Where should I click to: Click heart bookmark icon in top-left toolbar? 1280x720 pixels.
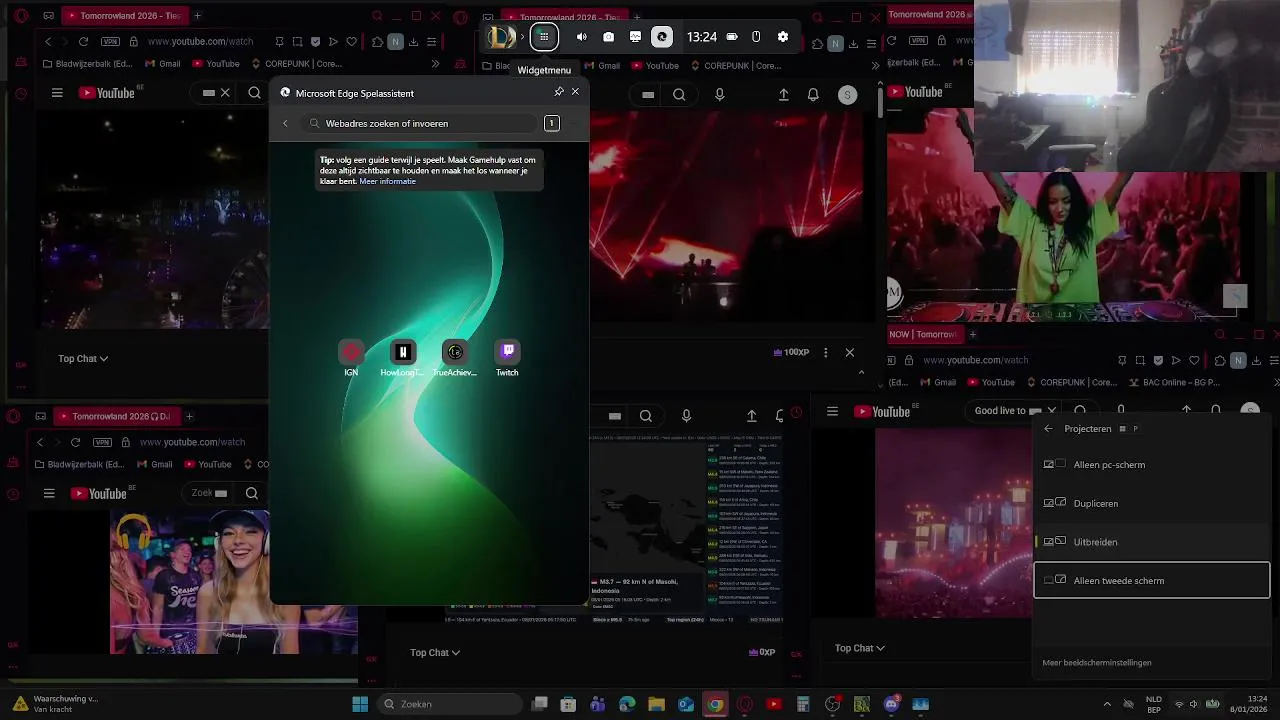351,42
